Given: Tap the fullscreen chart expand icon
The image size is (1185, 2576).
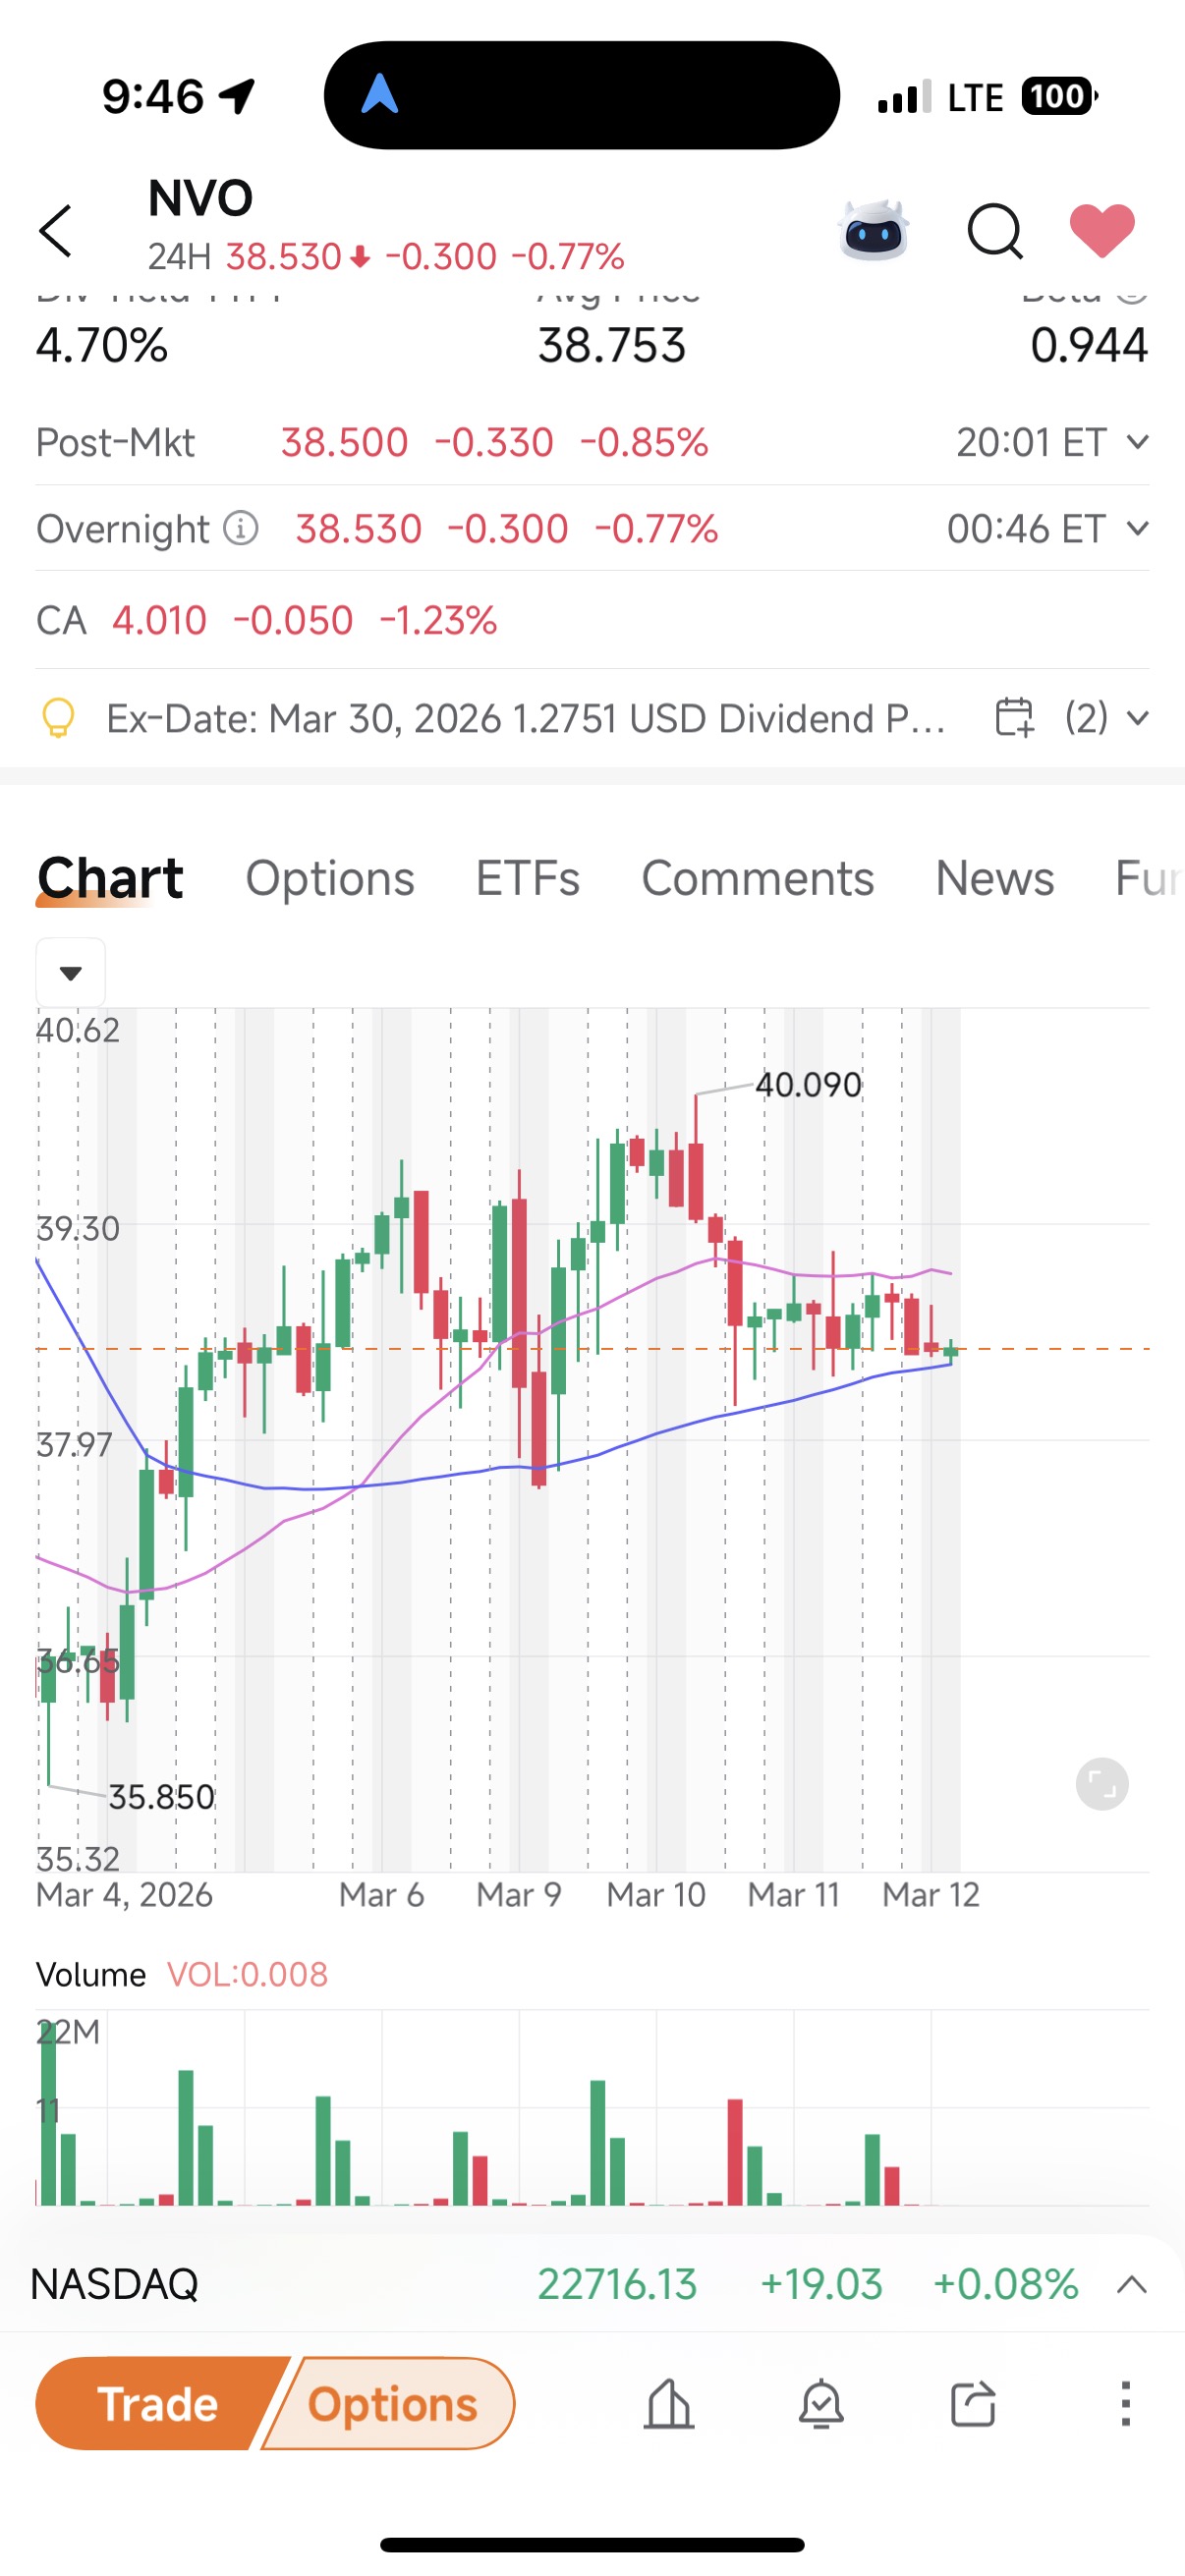Looking at the screenshot, I should 1102,1784.
